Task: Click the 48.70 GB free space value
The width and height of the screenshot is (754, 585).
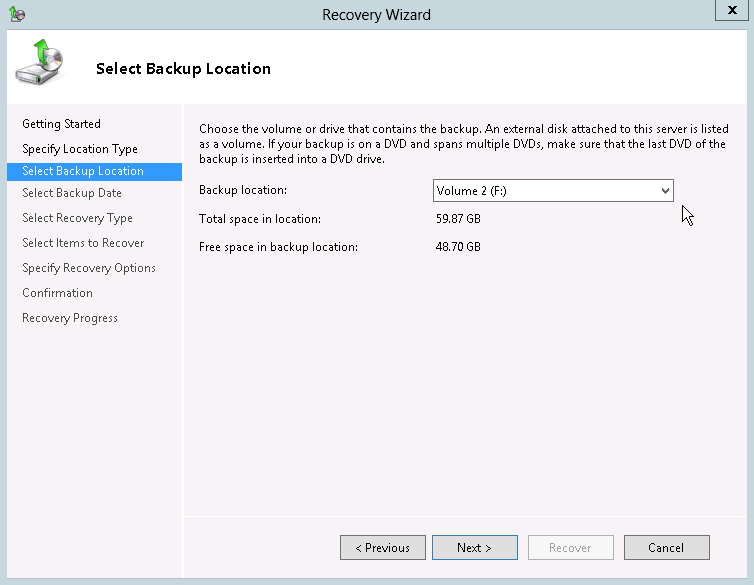Action: pyautogui.click(x=458, y=246)
